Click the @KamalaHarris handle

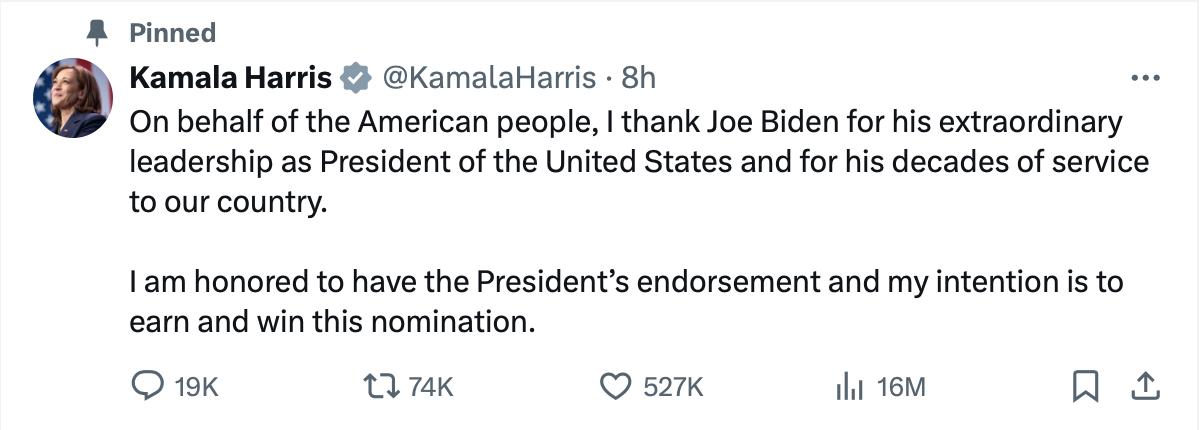tap(490, 76)
